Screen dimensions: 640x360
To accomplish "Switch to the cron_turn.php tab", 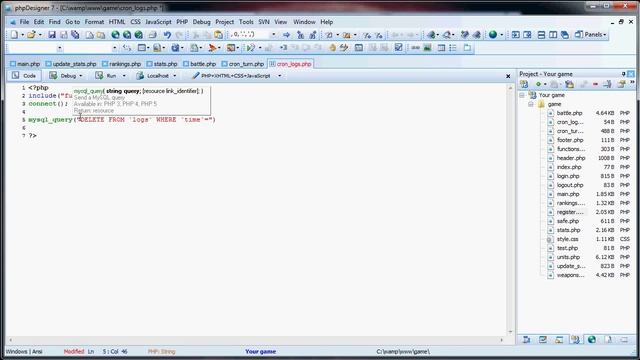I will (242, 64).
